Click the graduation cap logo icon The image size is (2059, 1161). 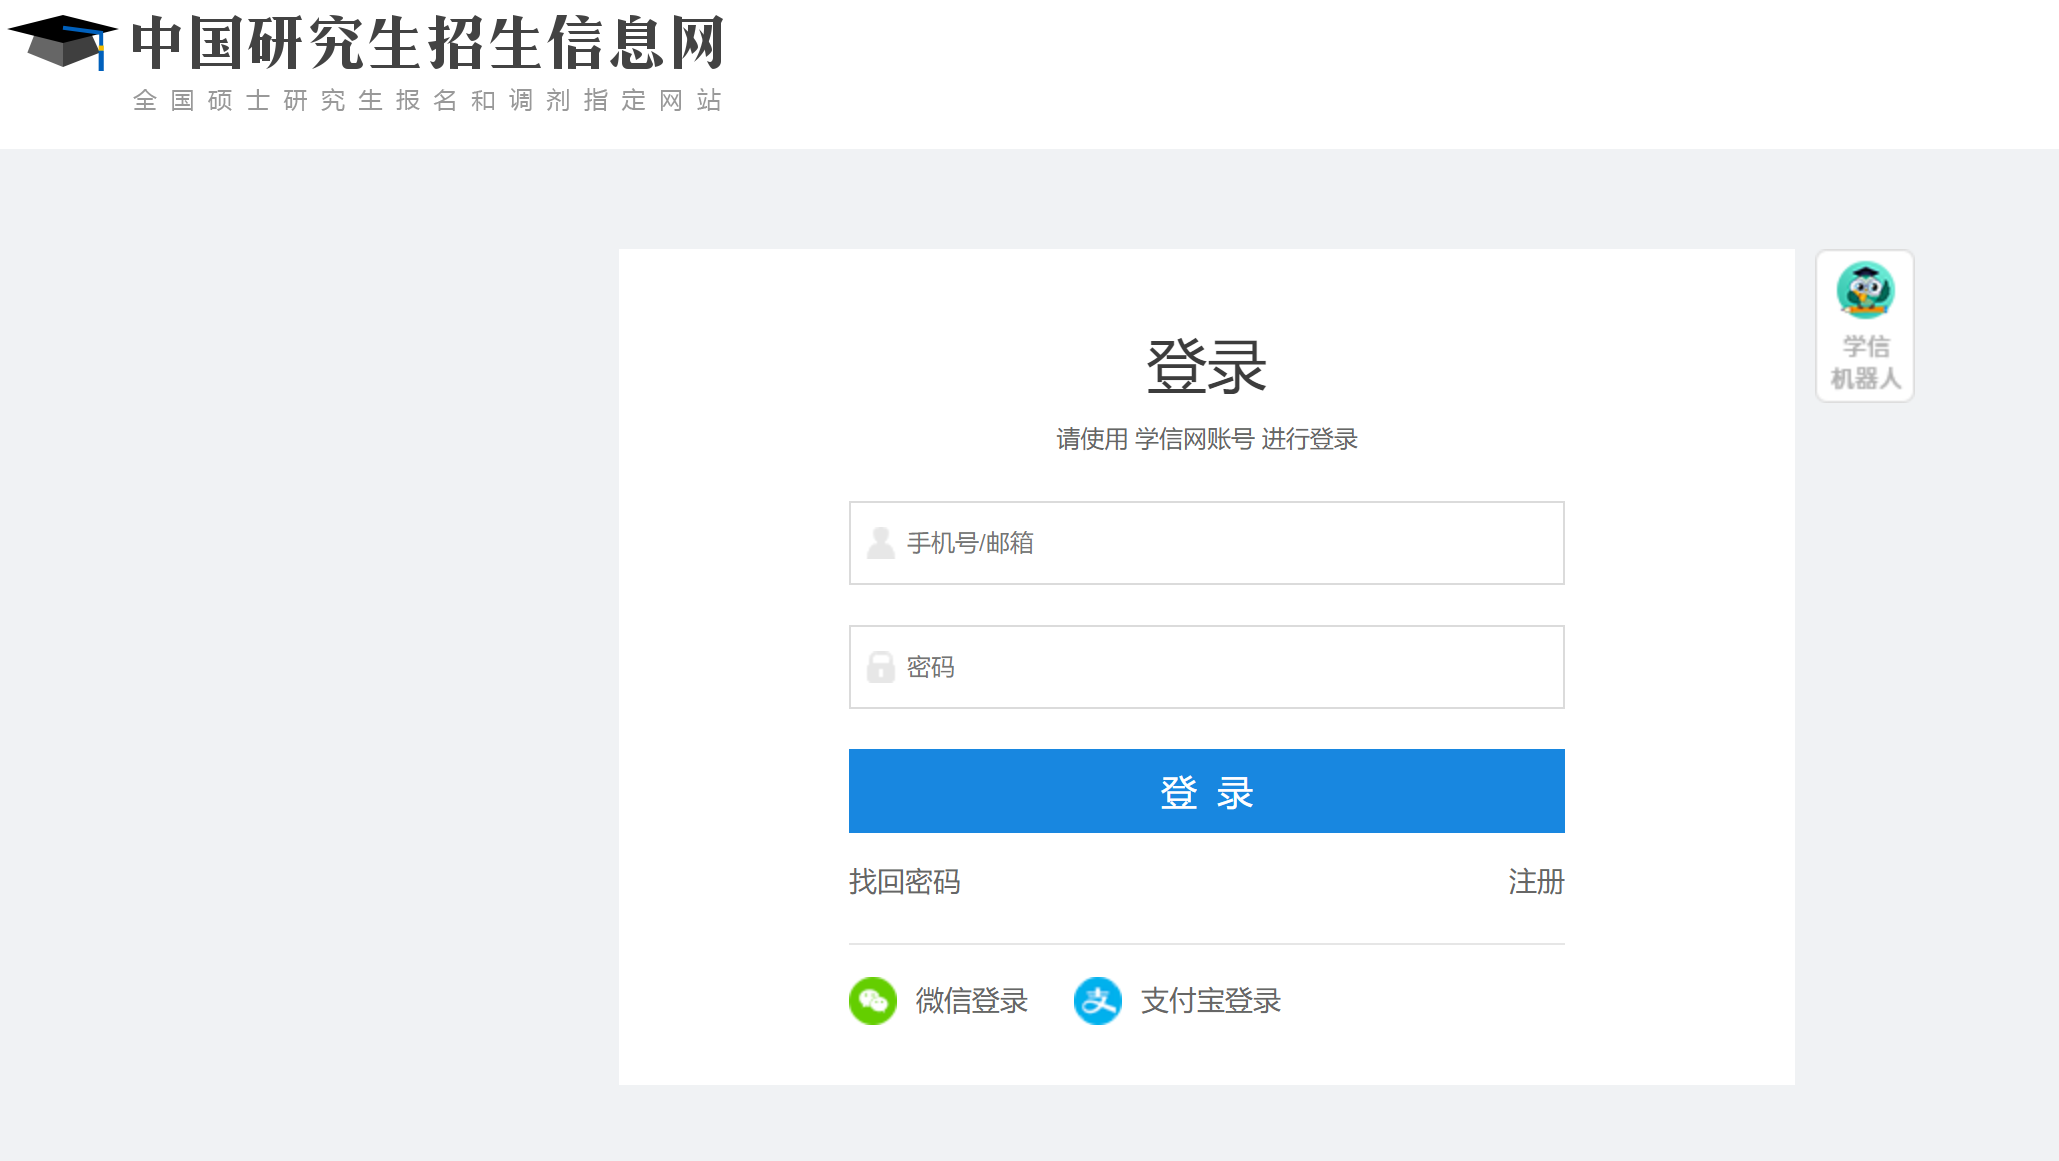point(62,42)
